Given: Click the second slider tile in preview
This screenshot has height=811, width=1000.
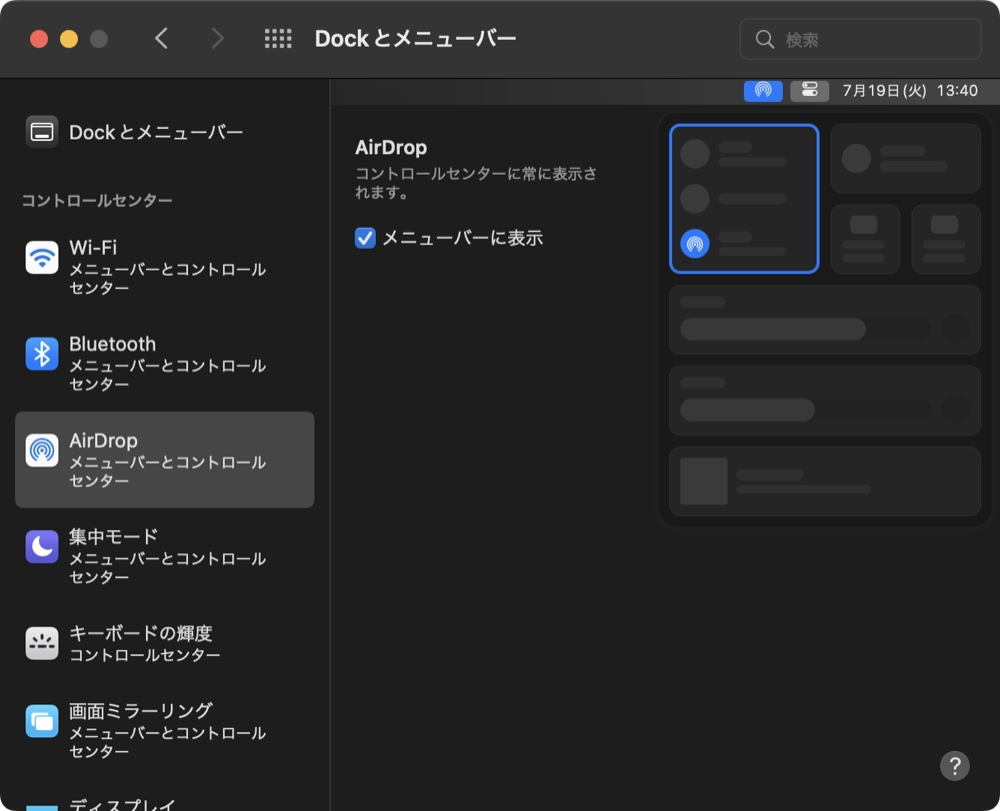Looking at the screenshot, I should pos(825,400).
